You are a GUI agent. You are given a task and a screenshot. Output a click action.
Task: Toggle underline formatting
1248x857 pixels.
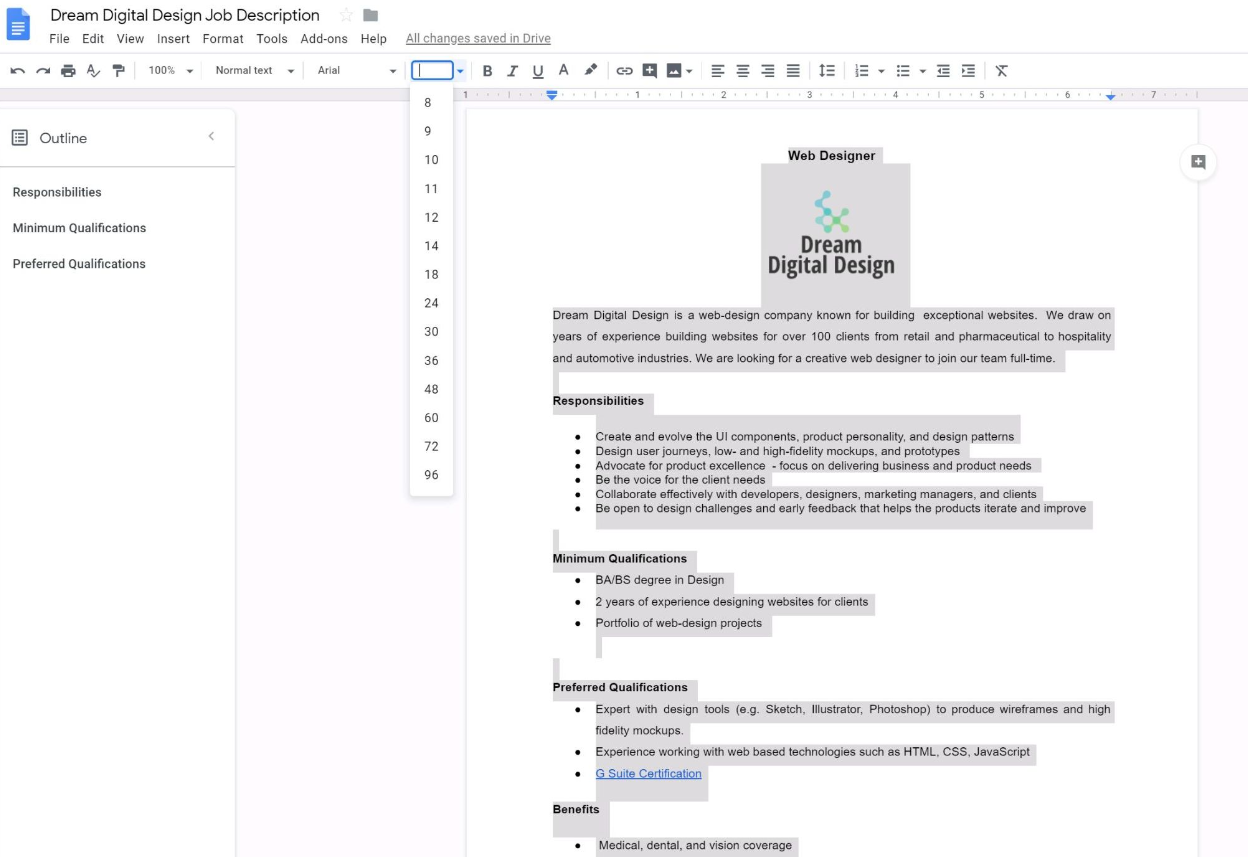pos(538,71)
